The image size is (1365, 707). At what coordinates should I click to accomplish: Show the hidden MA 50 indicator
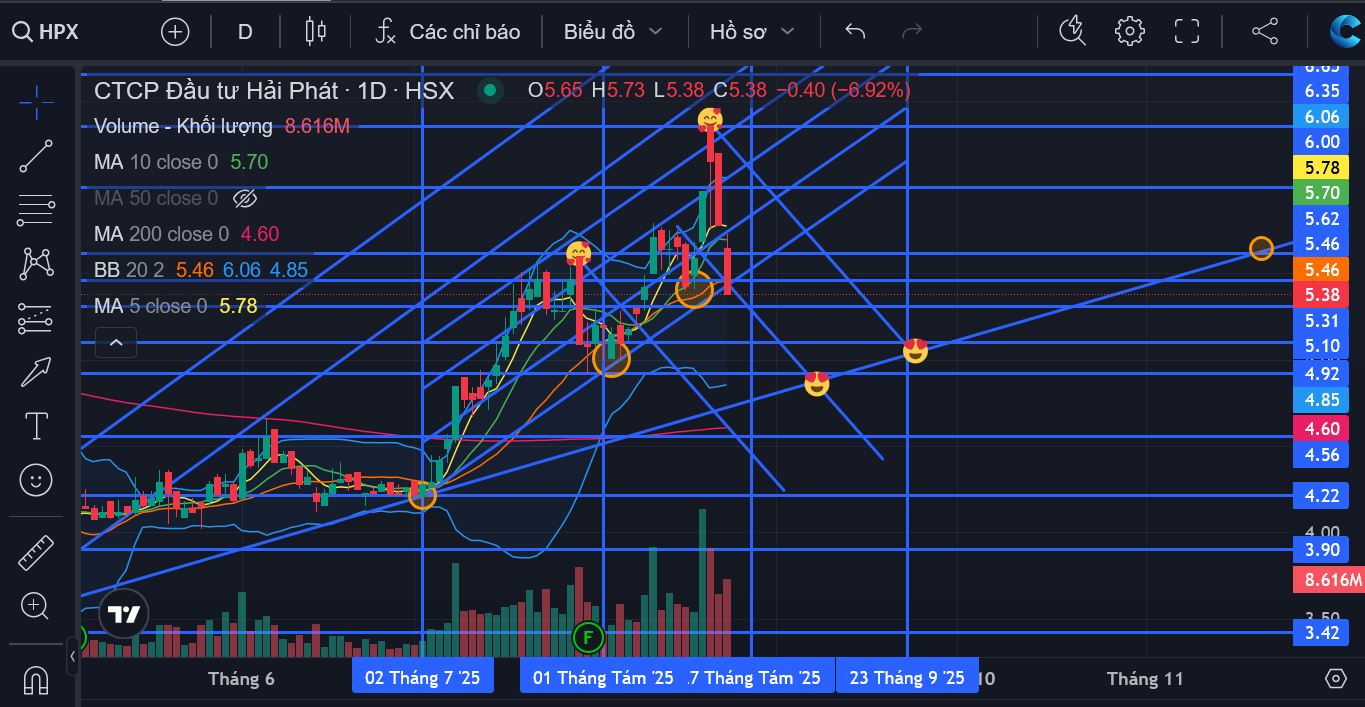(245, 198)
